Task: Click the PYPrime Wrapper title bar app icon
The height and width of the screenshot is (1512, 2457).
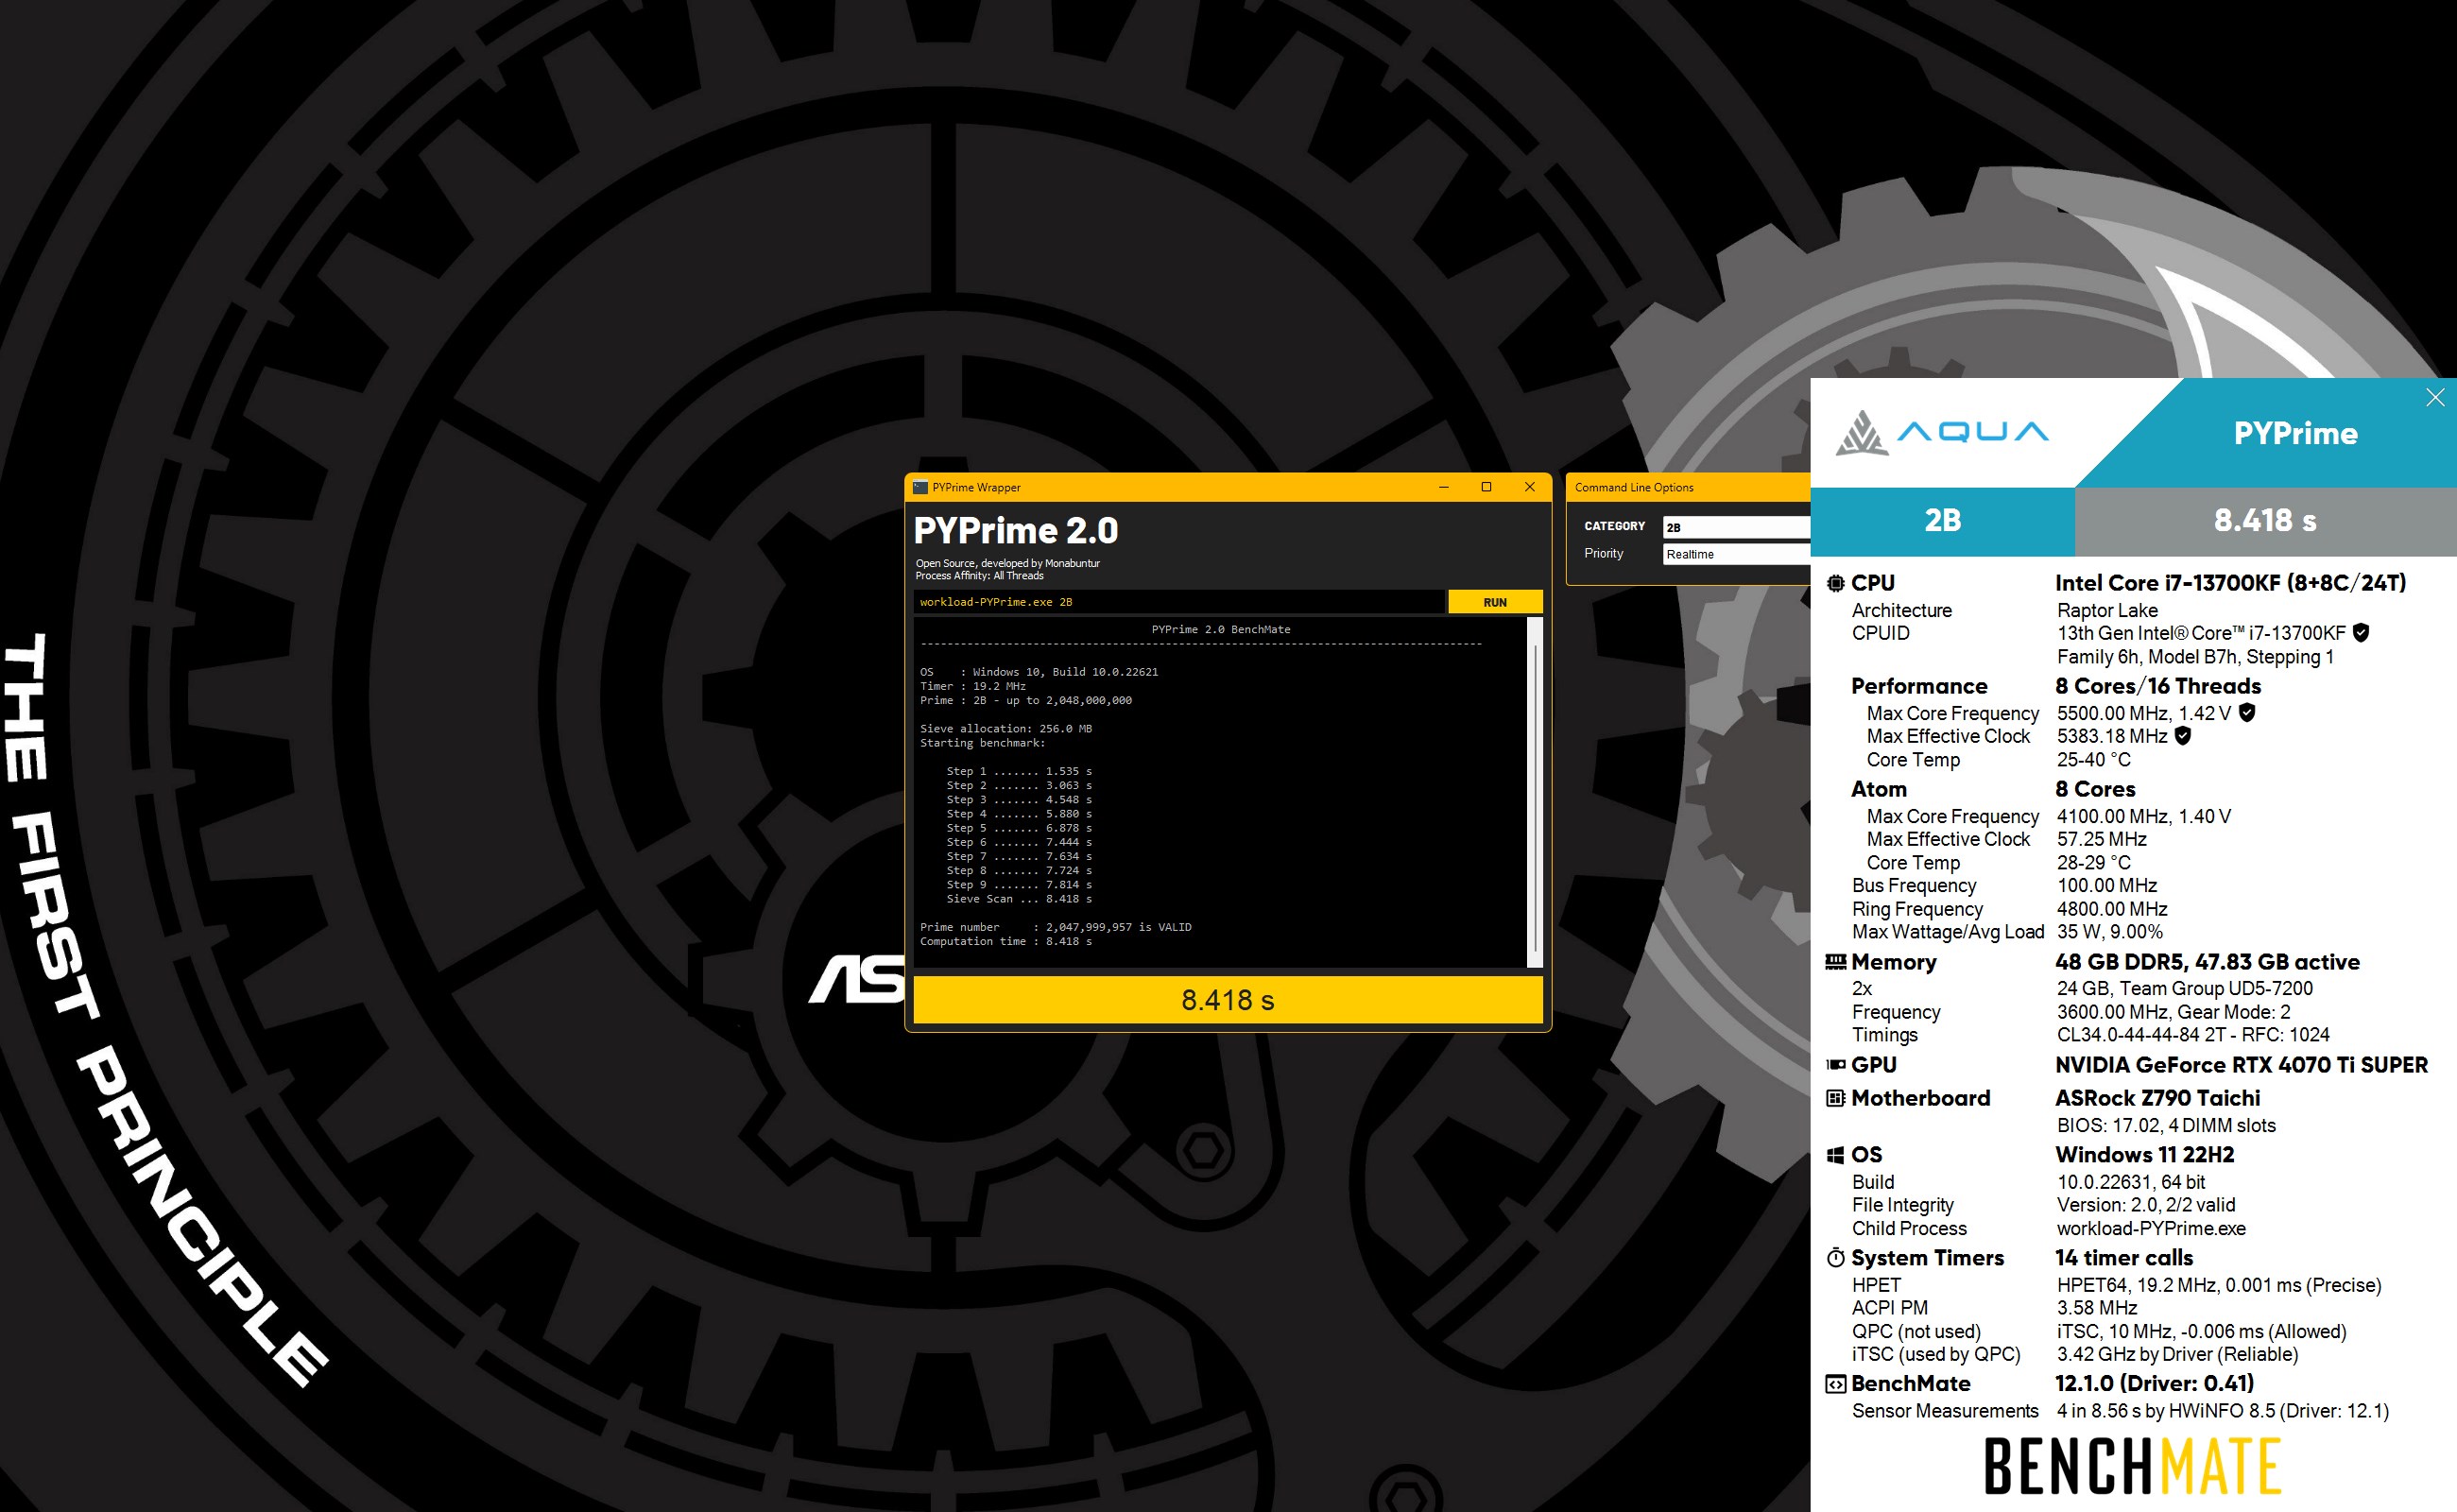Action: click(x=920, y=487)
